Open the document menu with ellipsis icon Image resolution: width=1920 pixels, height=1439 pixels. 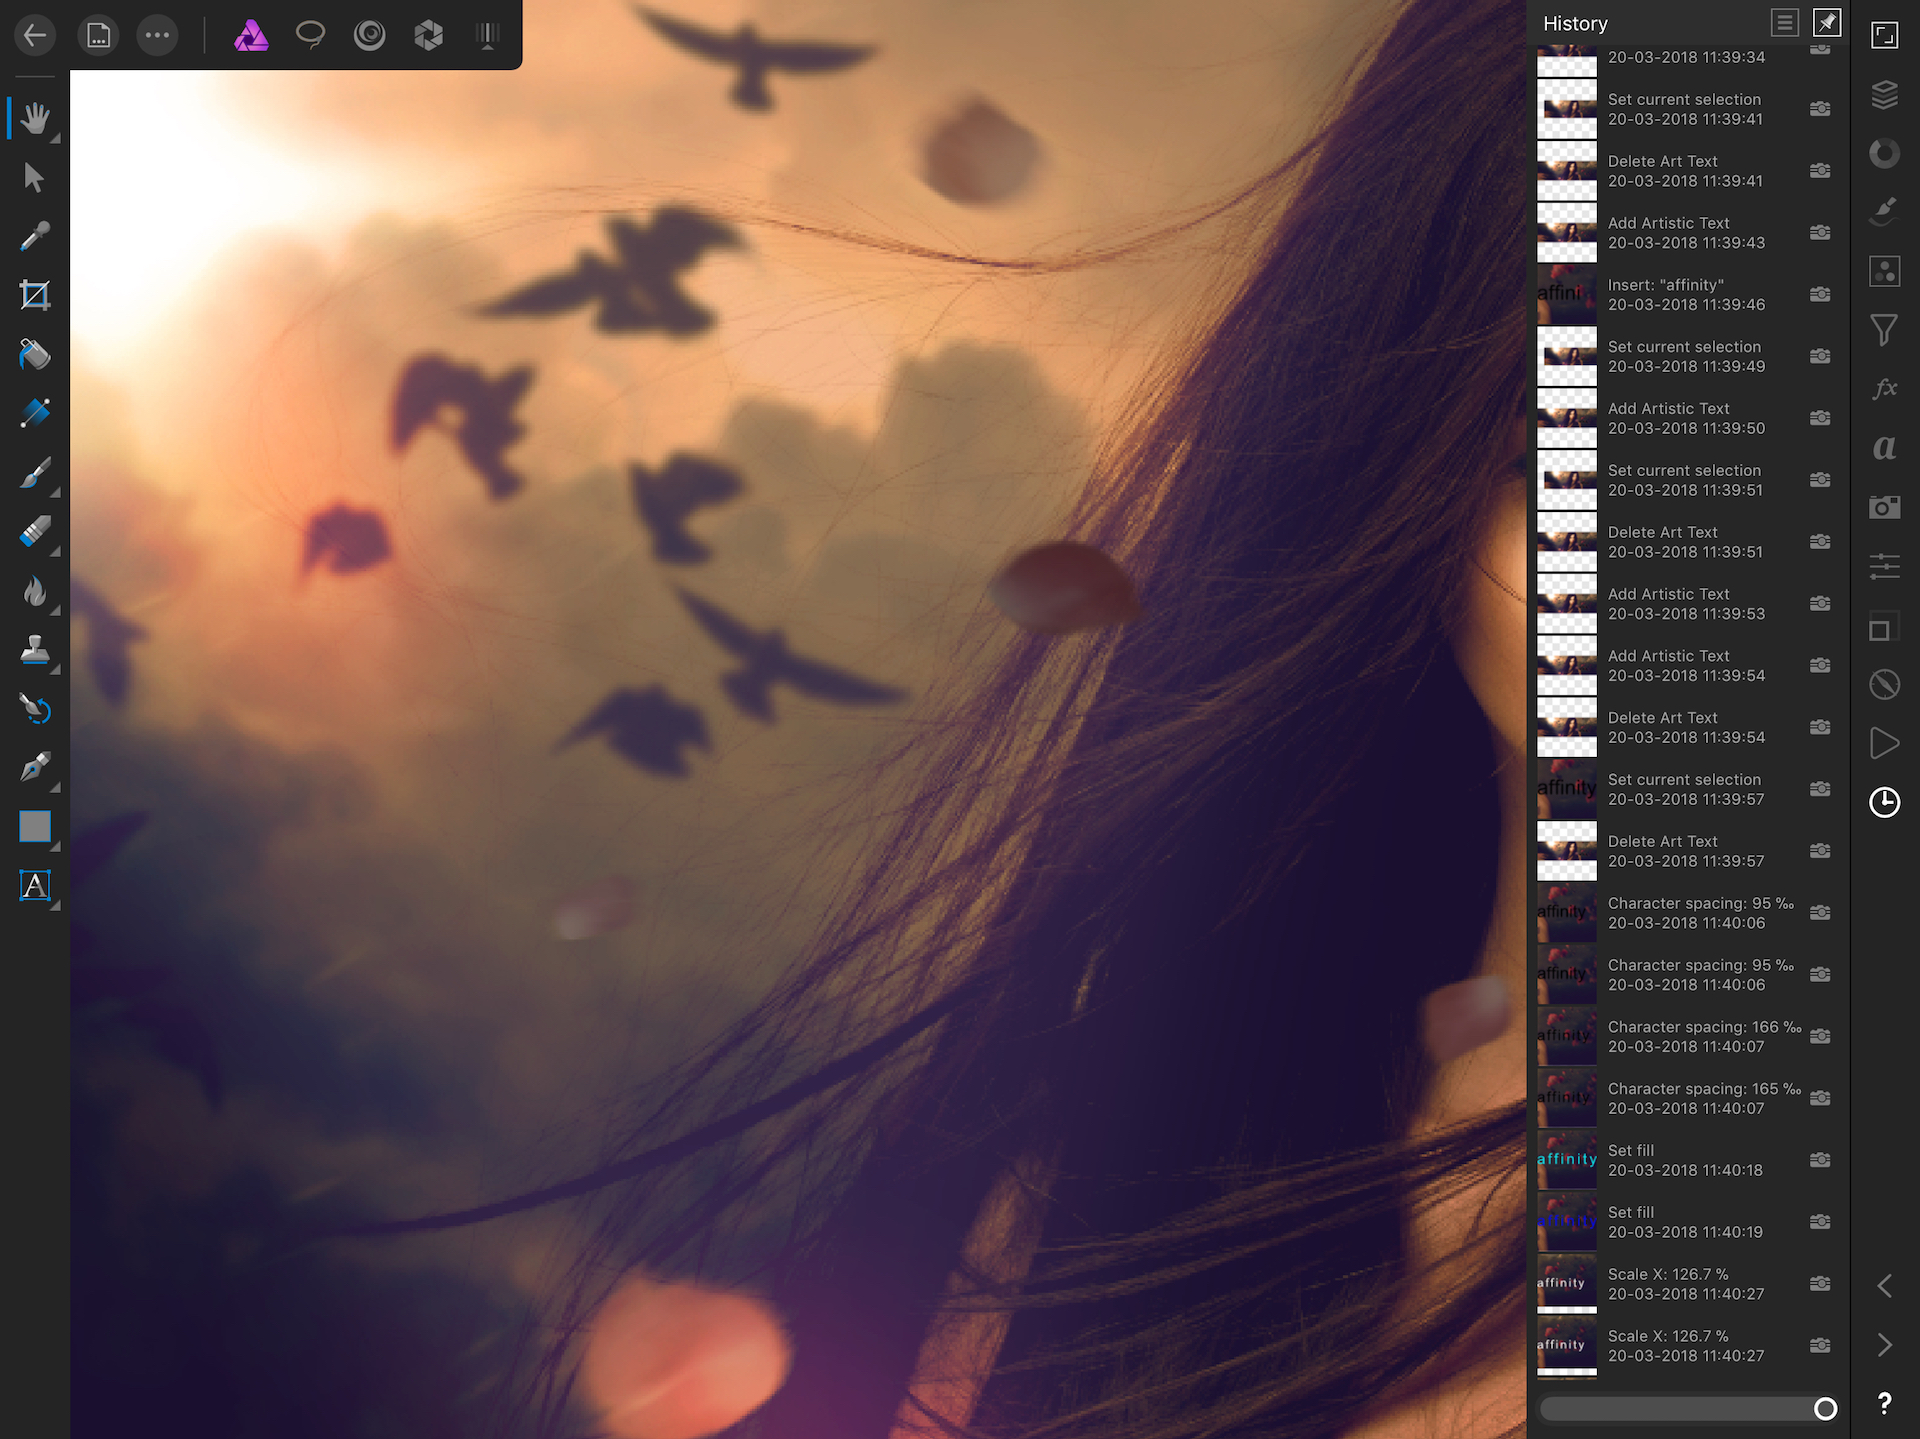click(157, 35)
